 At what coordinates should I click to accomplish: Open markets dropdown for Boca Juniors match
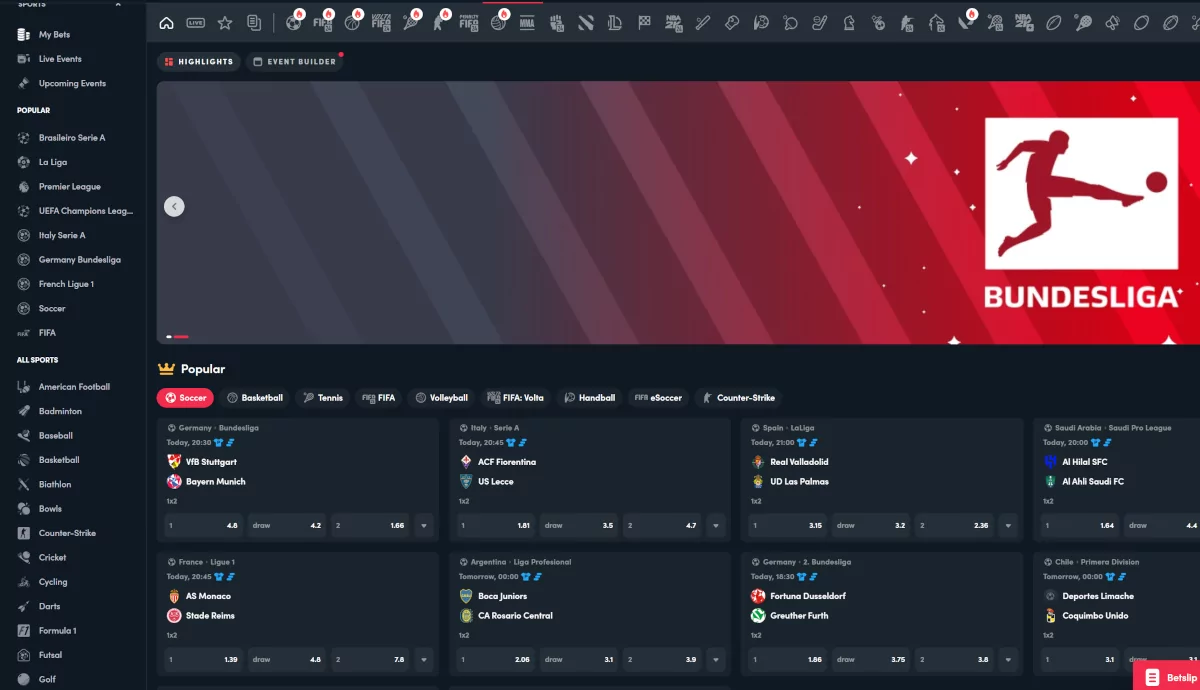(x=716, y=659)
